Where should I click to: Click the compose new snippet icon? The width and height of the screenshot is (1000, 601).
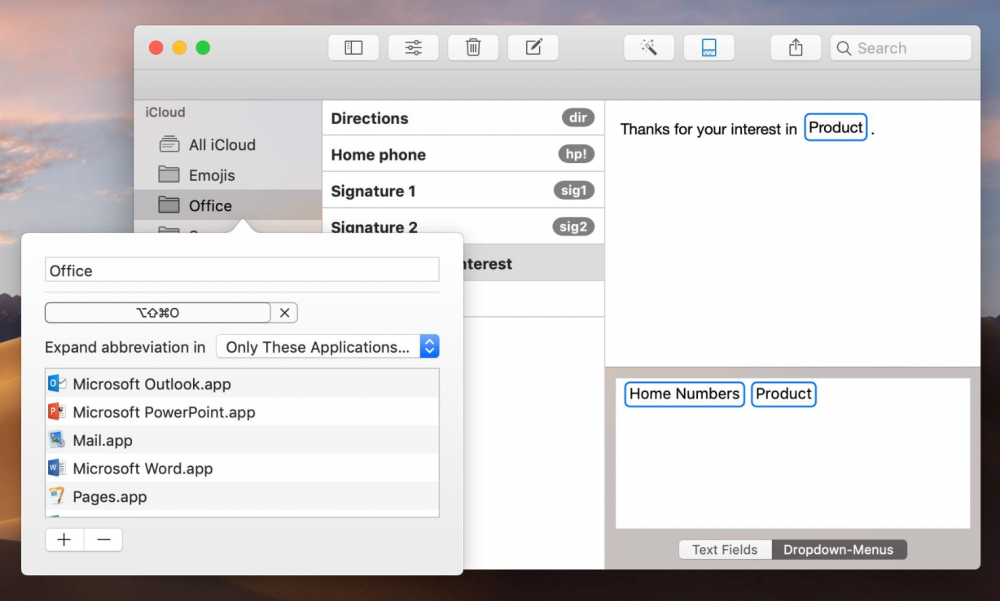533,48
